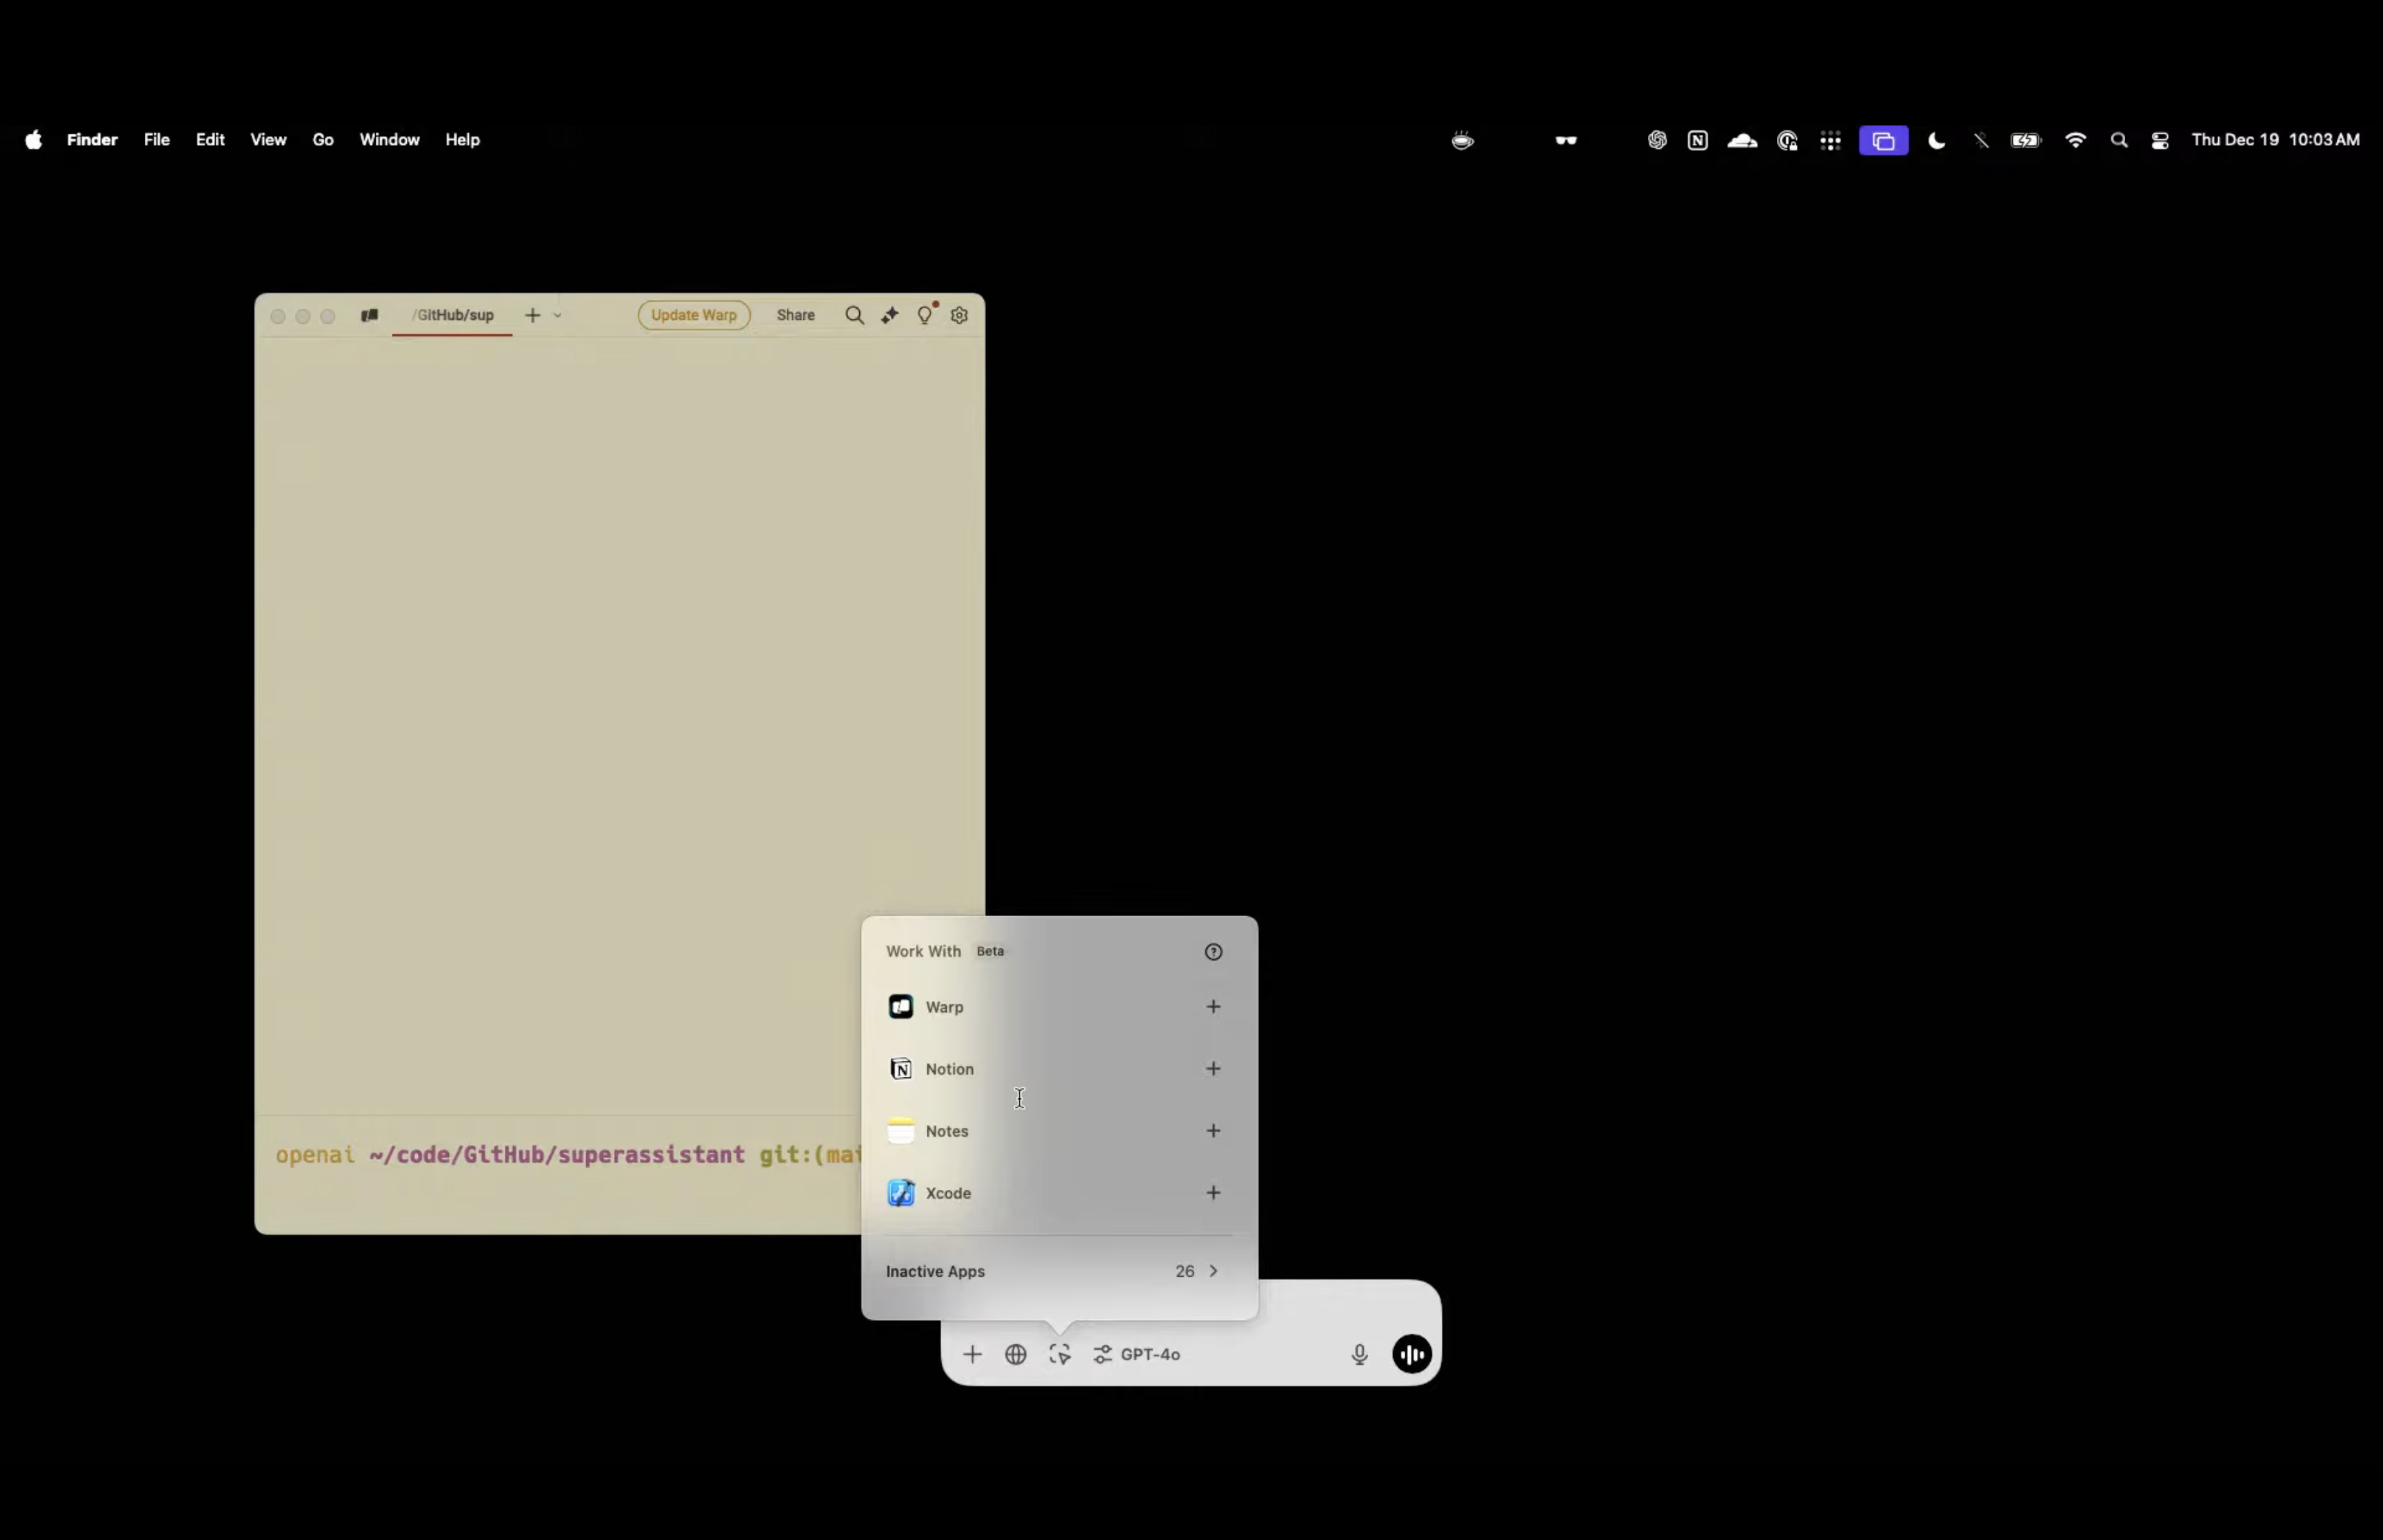Add Warp to Work With
The height and width of the screenshot is (1540, 2383).
[1213, 1007]
